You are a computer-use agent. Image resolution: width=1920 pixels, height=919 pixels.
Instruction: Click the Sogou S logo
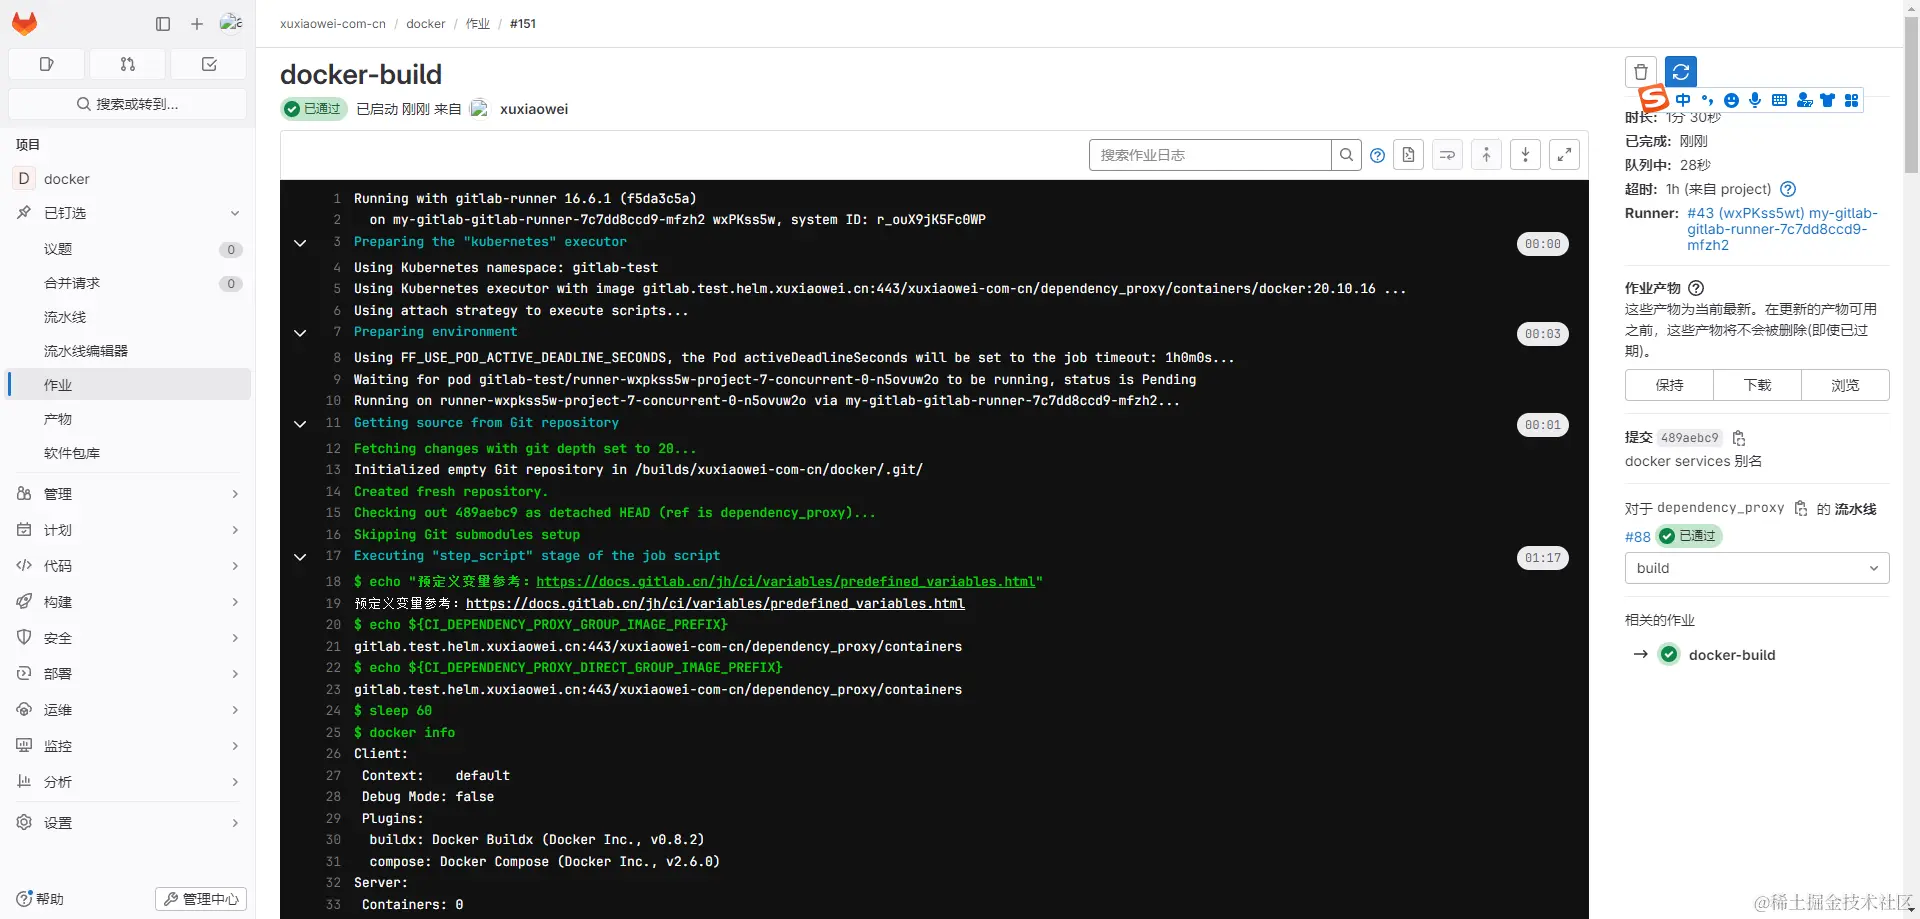(1654, 98)
